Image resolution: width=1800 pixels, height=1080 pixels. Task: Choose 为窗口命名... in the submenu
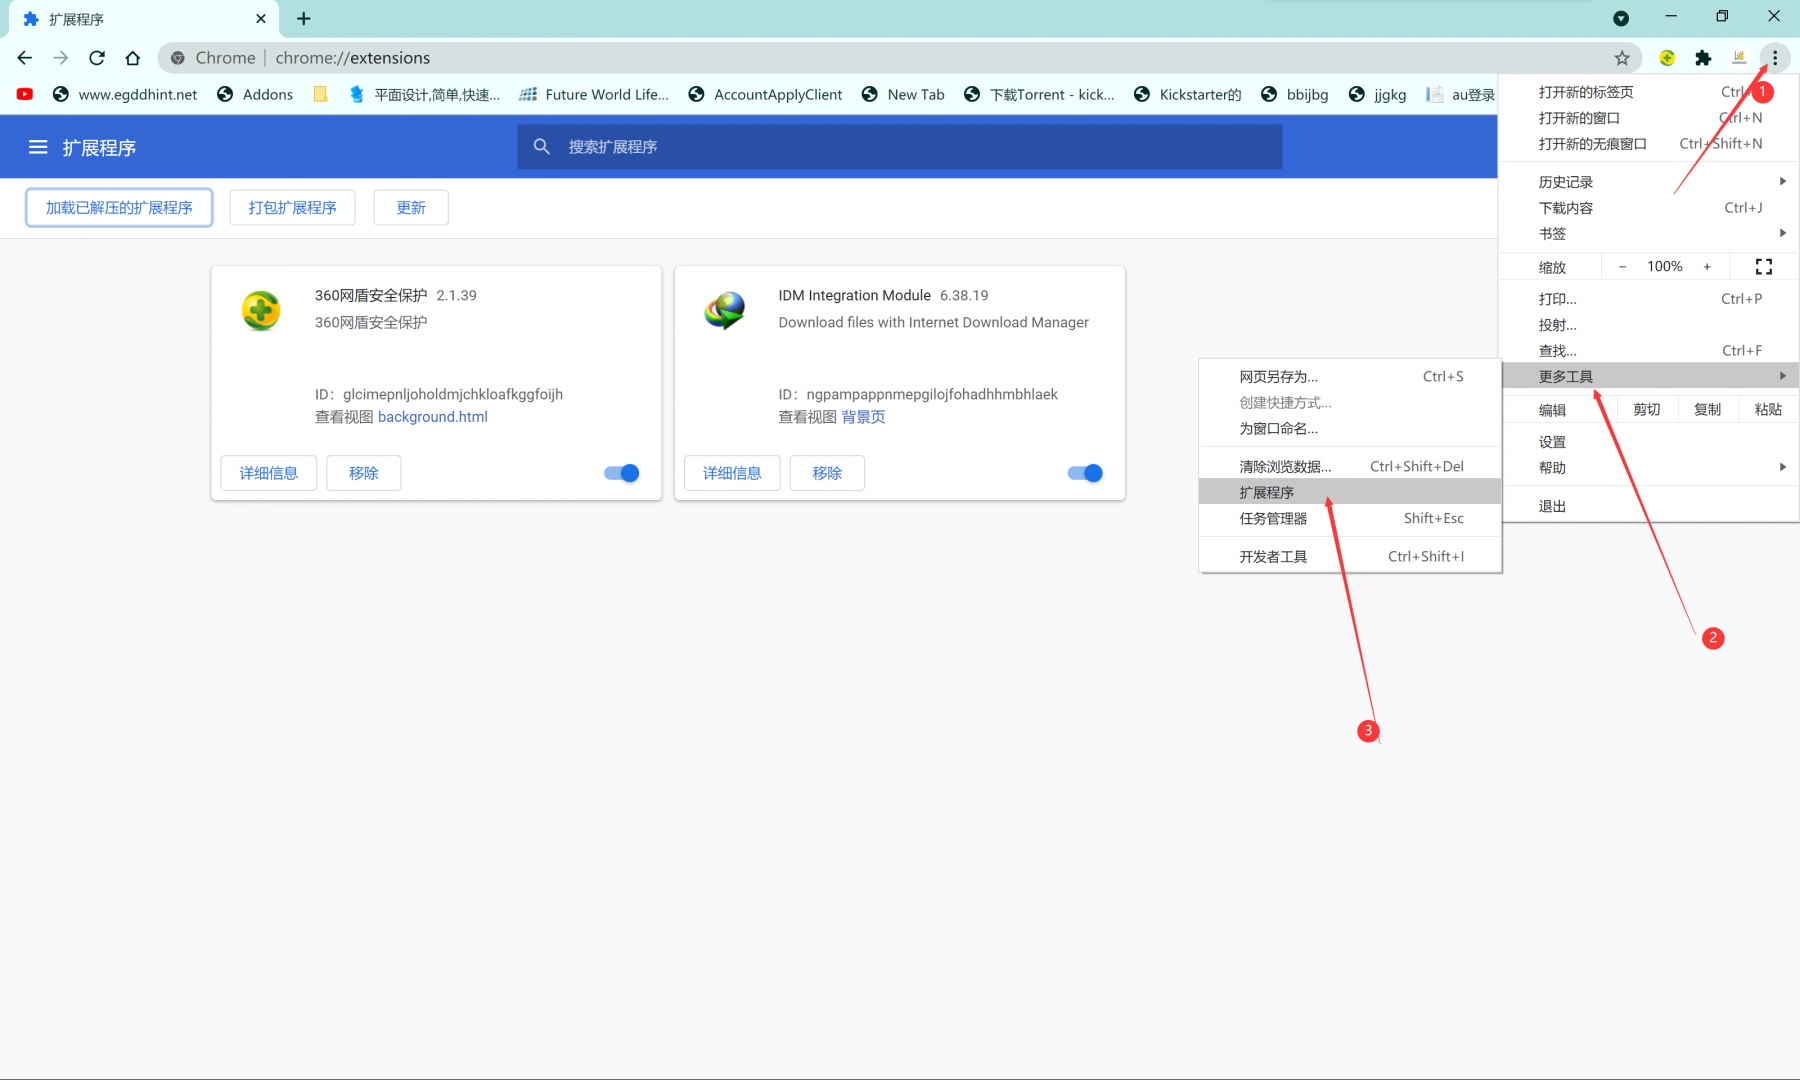coord(1350,428)
